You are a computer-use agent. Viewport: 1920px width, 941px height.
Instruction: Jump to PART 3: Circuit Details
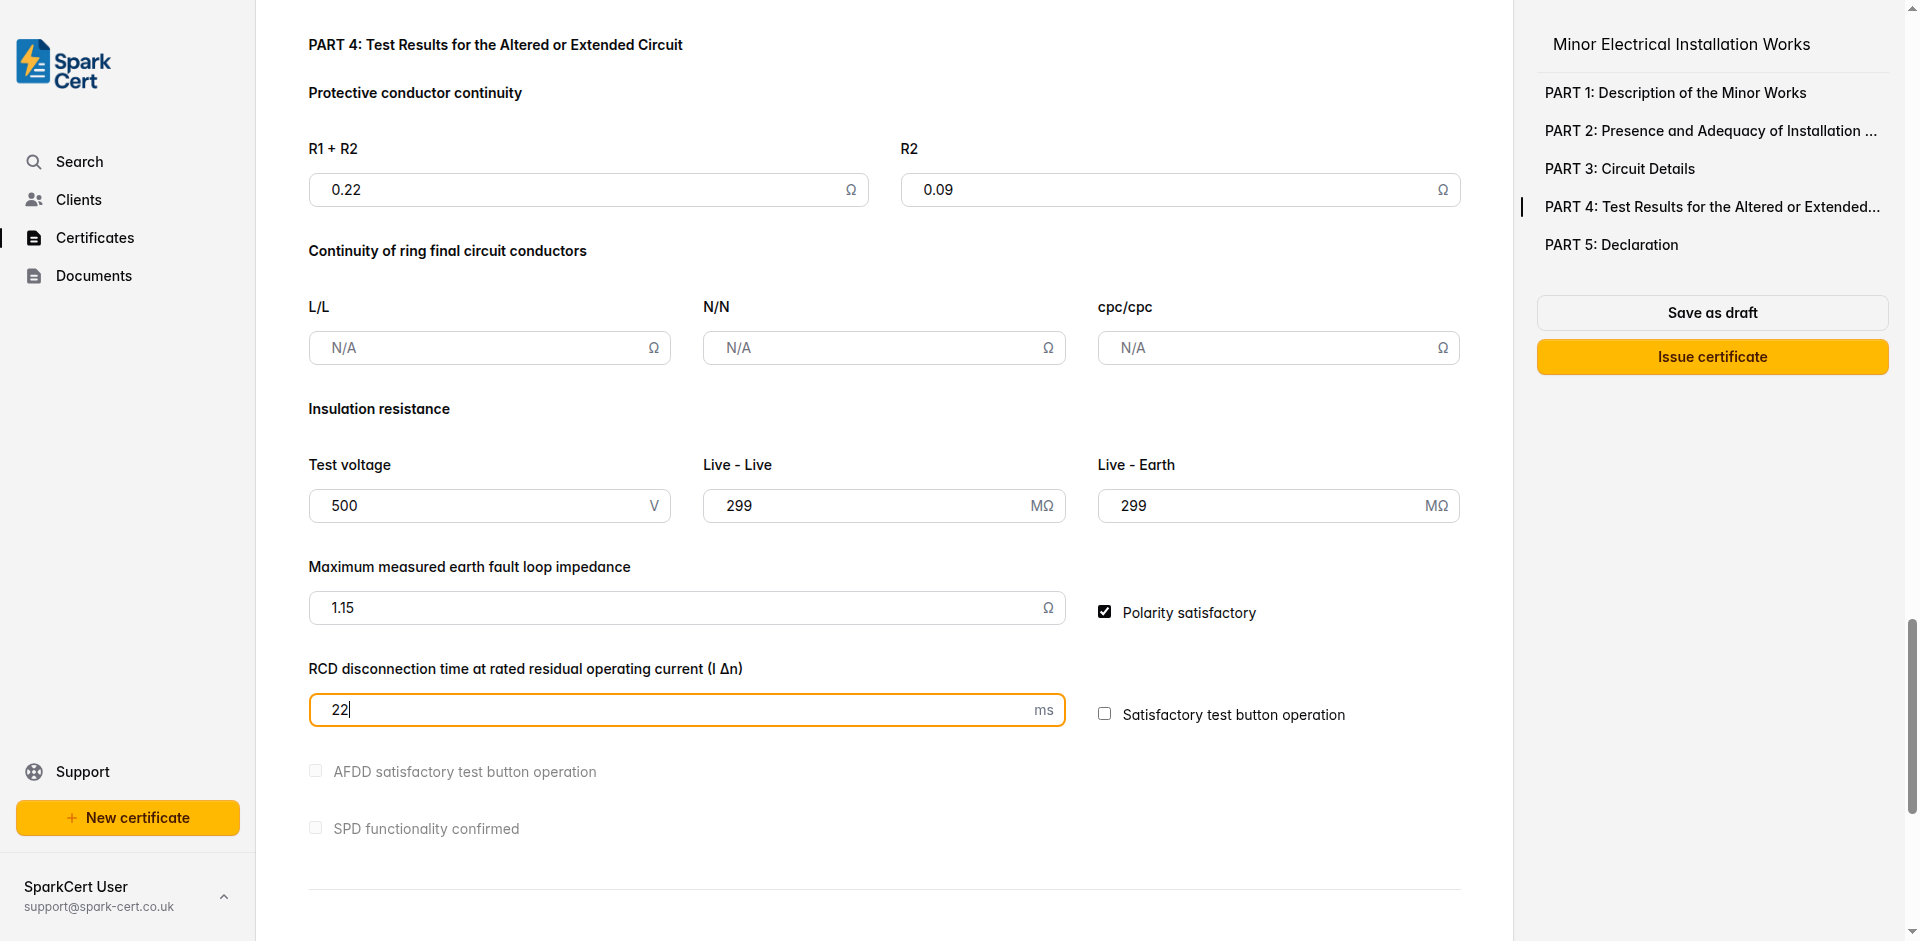pyautogui.click(x=1619, y=169)
